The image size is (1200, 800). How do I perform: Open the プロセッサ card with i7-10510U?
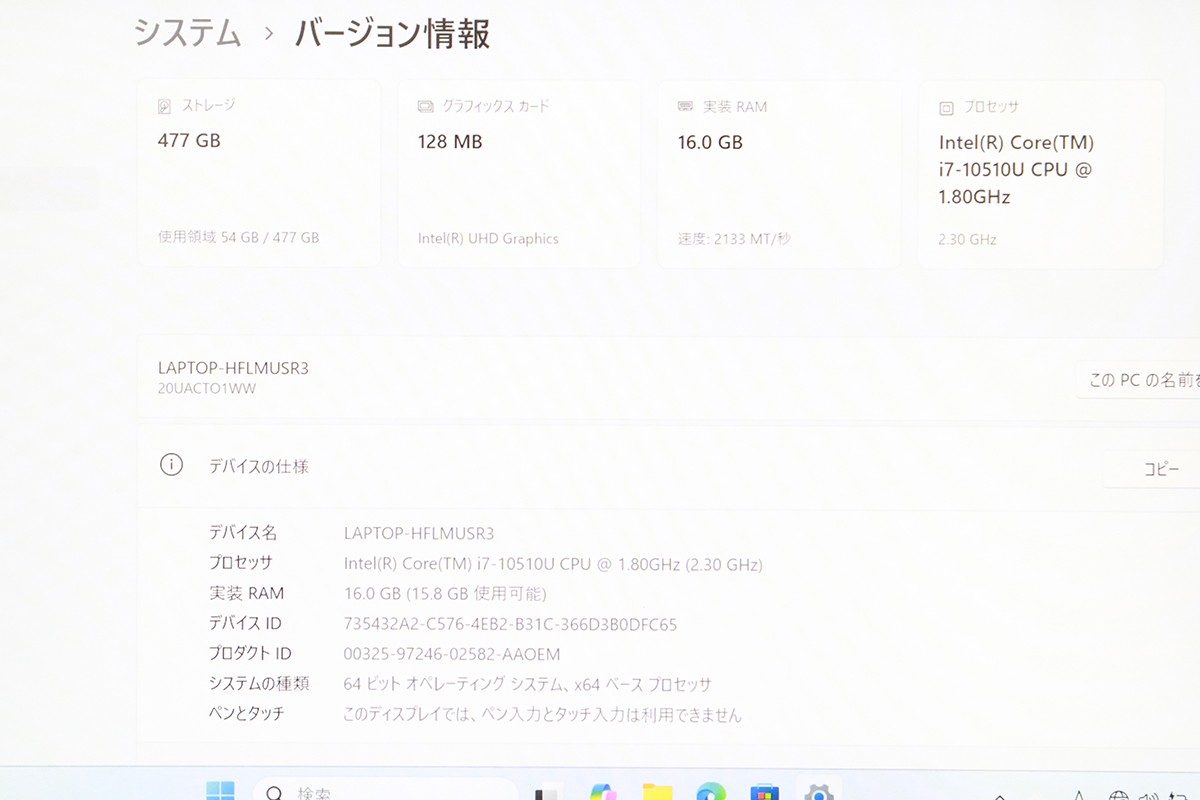[x=1040, y=174]
